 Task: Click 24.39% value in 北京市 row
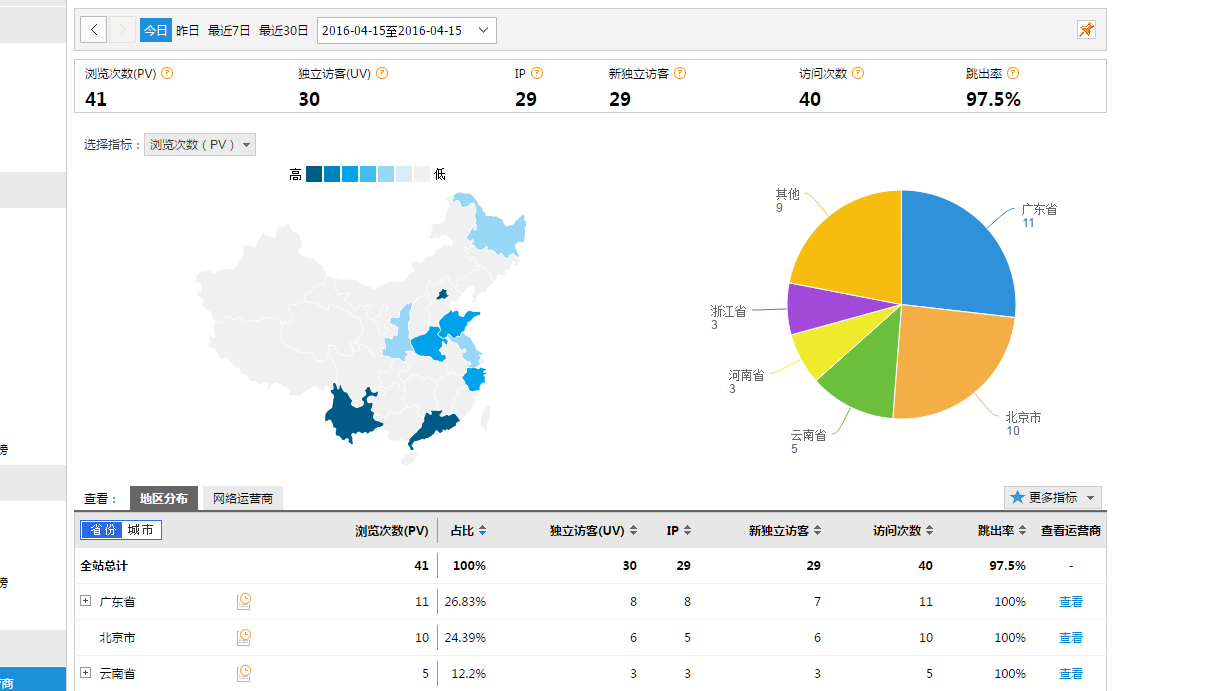tap(465, 638)
